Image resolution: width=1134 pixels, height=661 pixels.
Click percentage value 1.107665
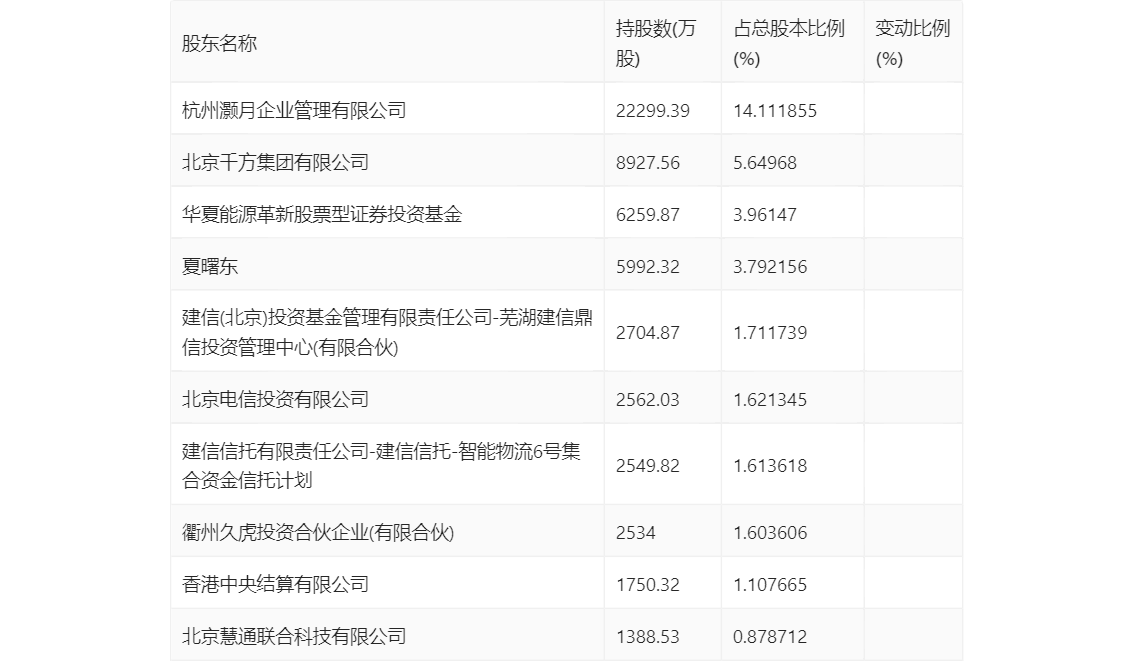coord(770,585)
